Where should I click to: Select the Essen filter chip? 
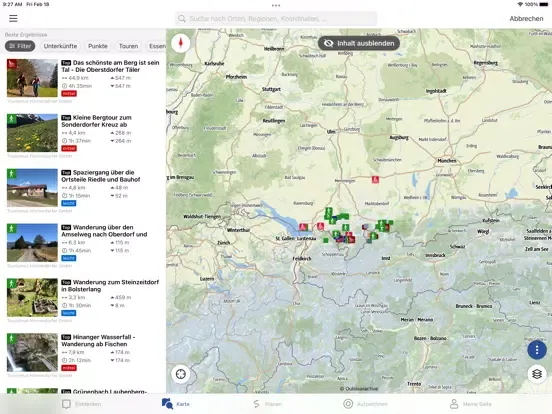[157, 46]
